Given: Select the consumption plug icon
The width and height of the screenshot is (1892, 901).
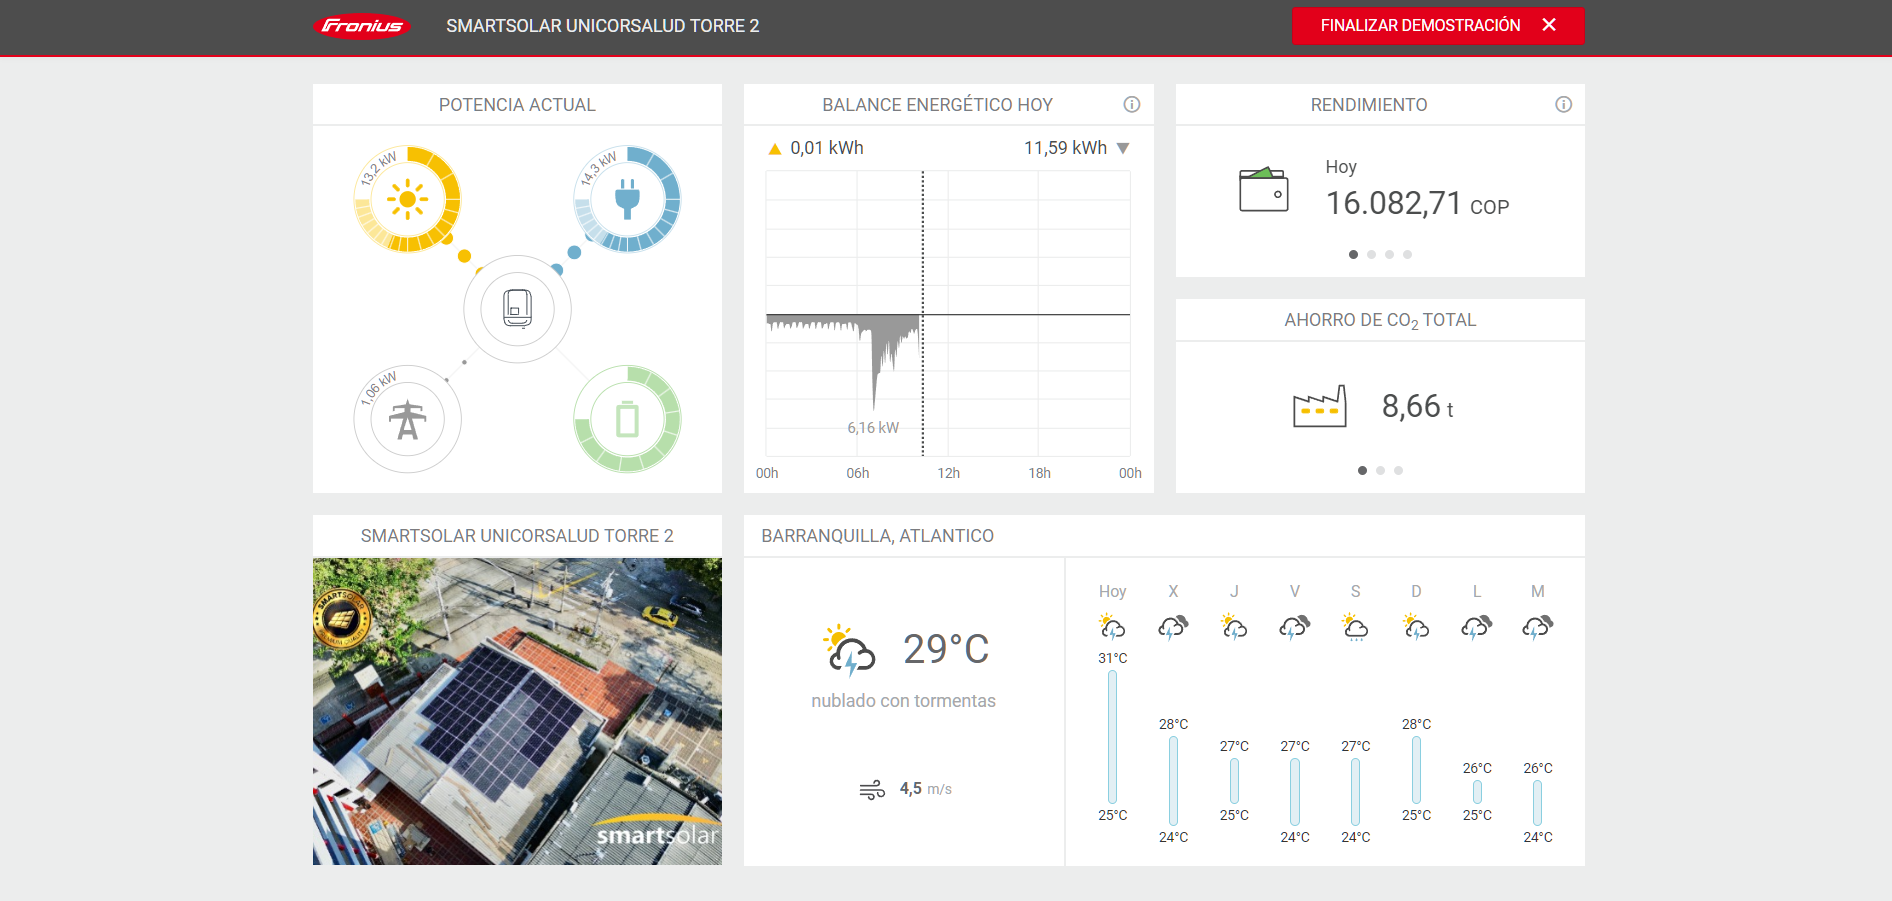Looking at the screenshot, I should [627, 200].
